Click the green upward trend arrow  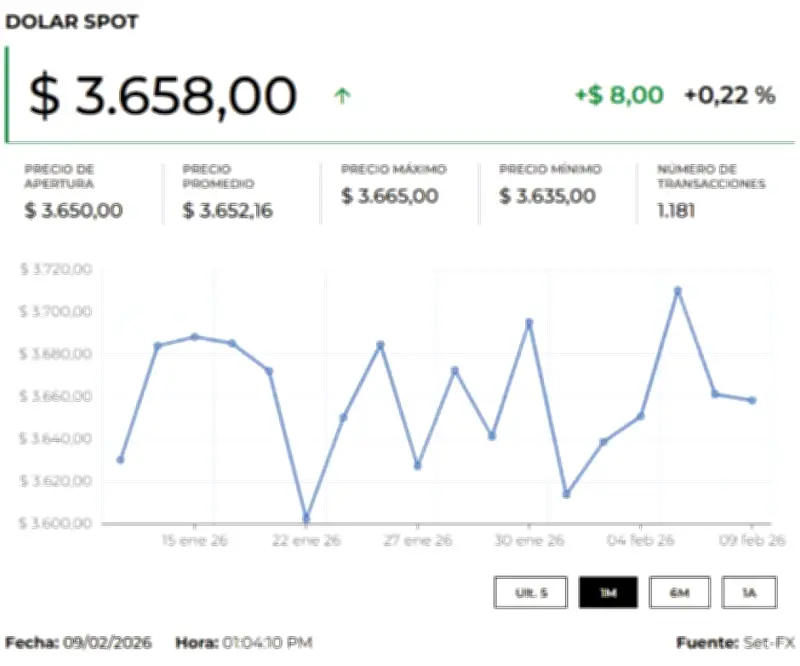tap(343, 96)
